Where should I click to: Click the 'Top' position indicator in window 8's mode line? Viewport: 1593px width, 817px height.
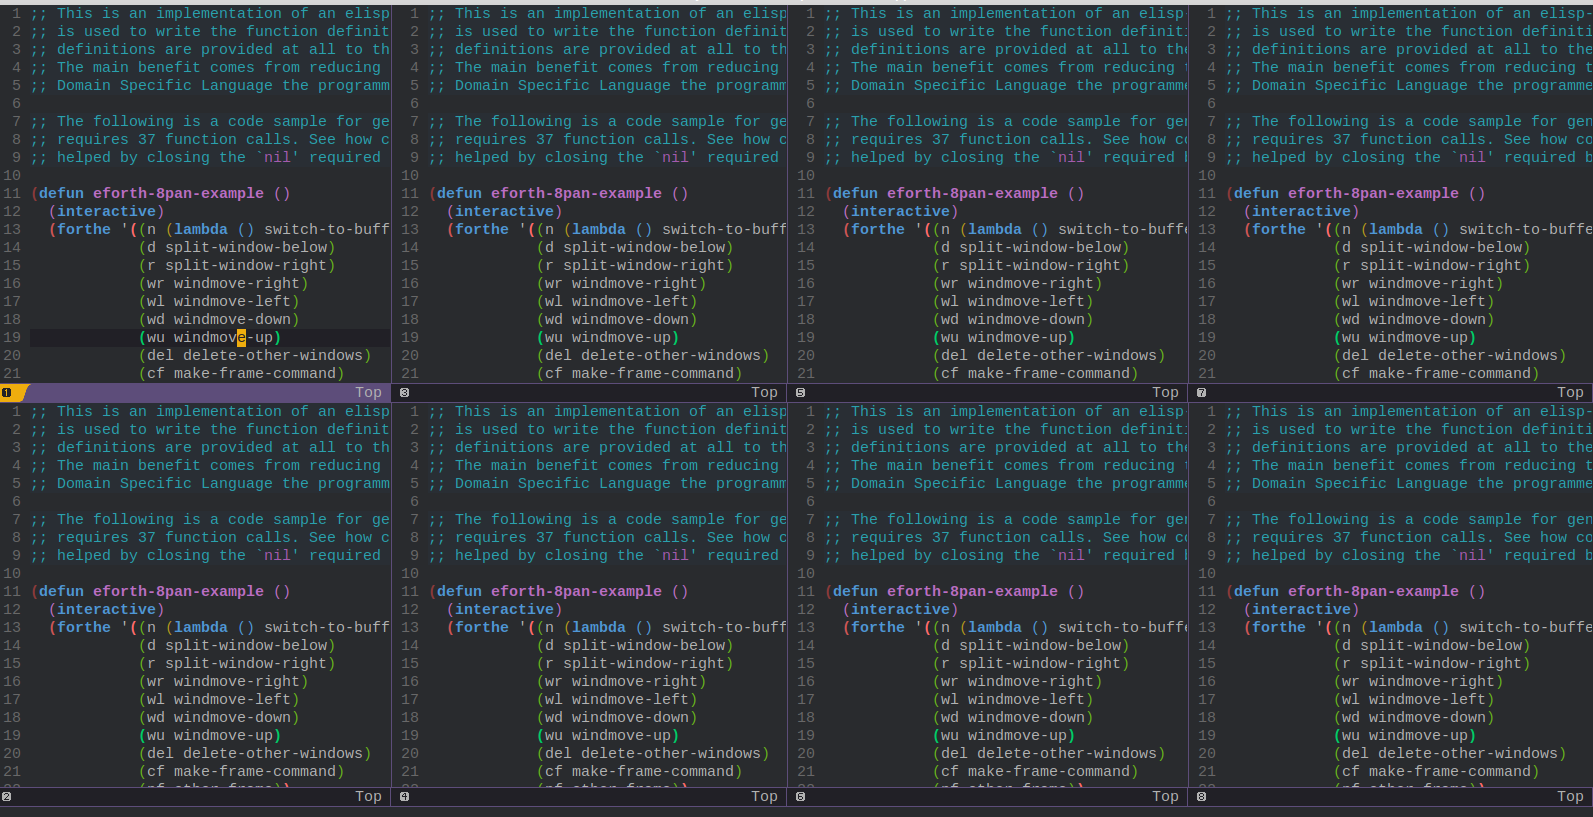point(1570,797)
